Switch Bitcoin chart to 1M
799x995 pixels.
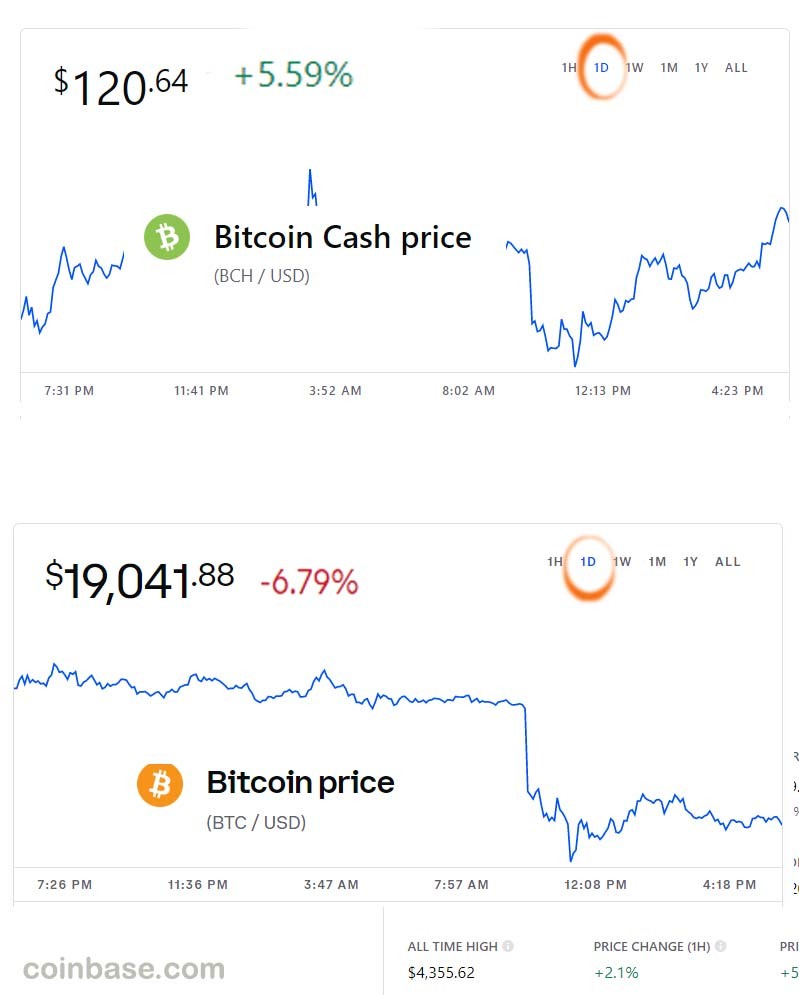coord(657,562)
